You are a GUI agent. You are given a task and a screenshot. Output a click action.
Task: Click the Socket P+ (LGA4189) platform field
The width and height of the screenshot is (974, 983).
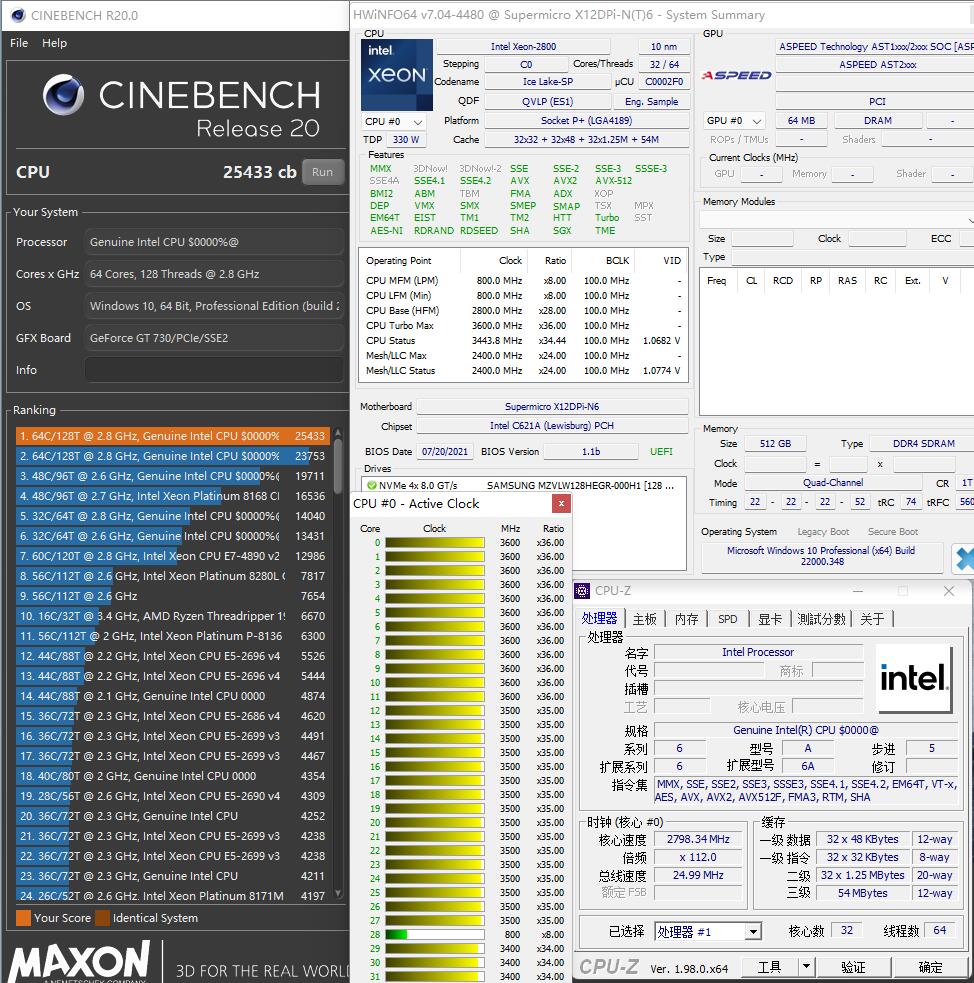[x=587, y=120]
